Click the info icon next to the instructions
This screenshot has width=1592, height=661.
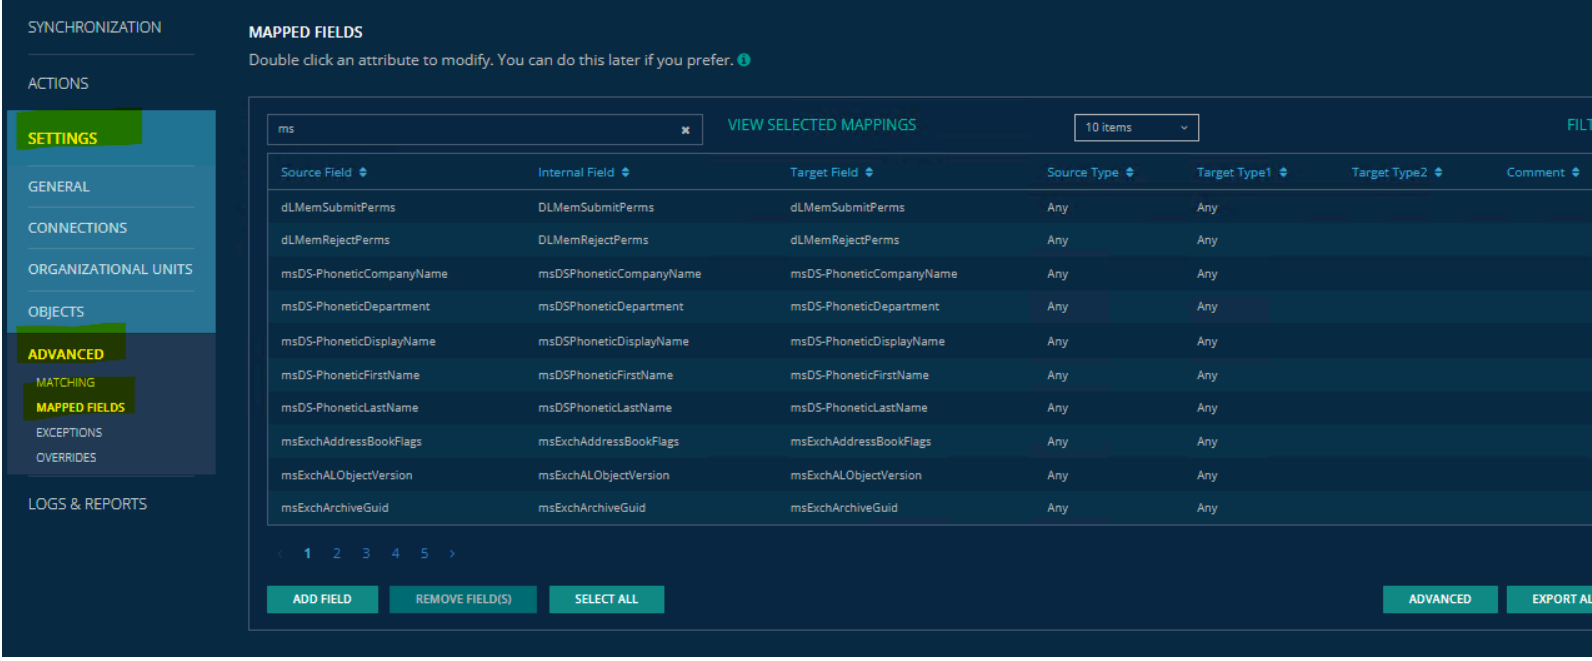744,60
